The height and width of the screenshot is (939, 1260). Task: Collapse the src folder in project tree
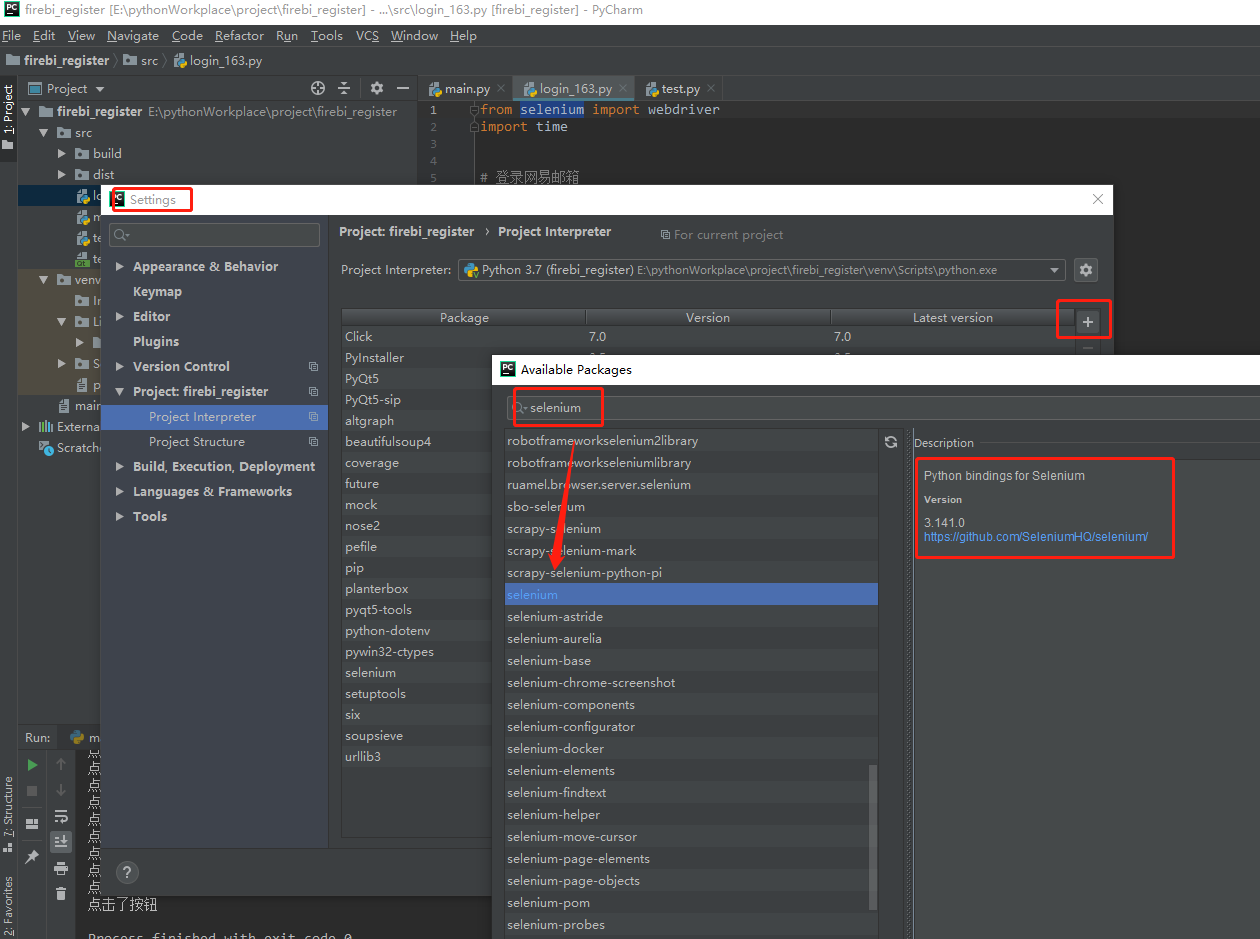43,133
